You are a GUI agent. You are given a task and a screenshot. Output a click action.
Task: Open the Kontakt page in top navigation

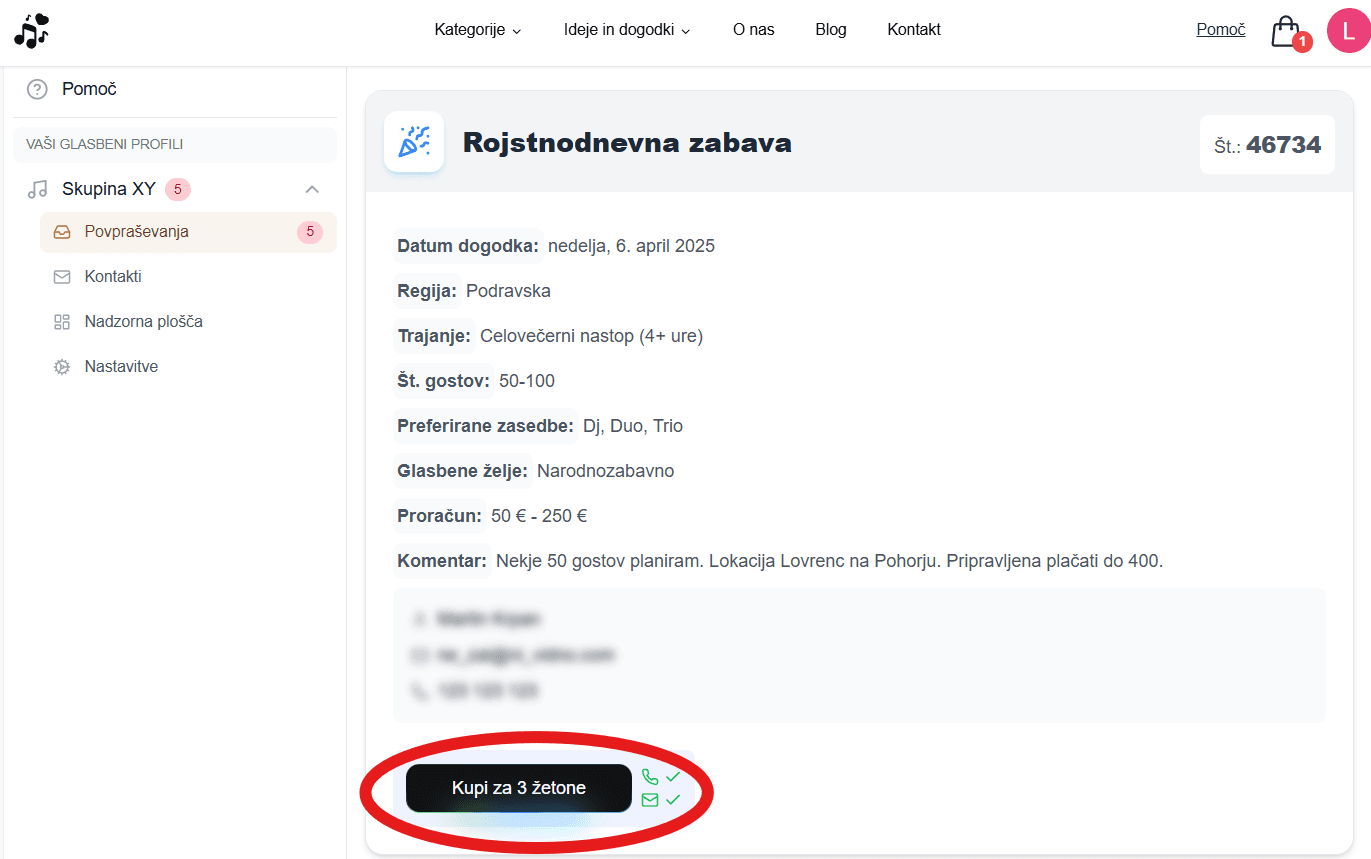[913, 30]
